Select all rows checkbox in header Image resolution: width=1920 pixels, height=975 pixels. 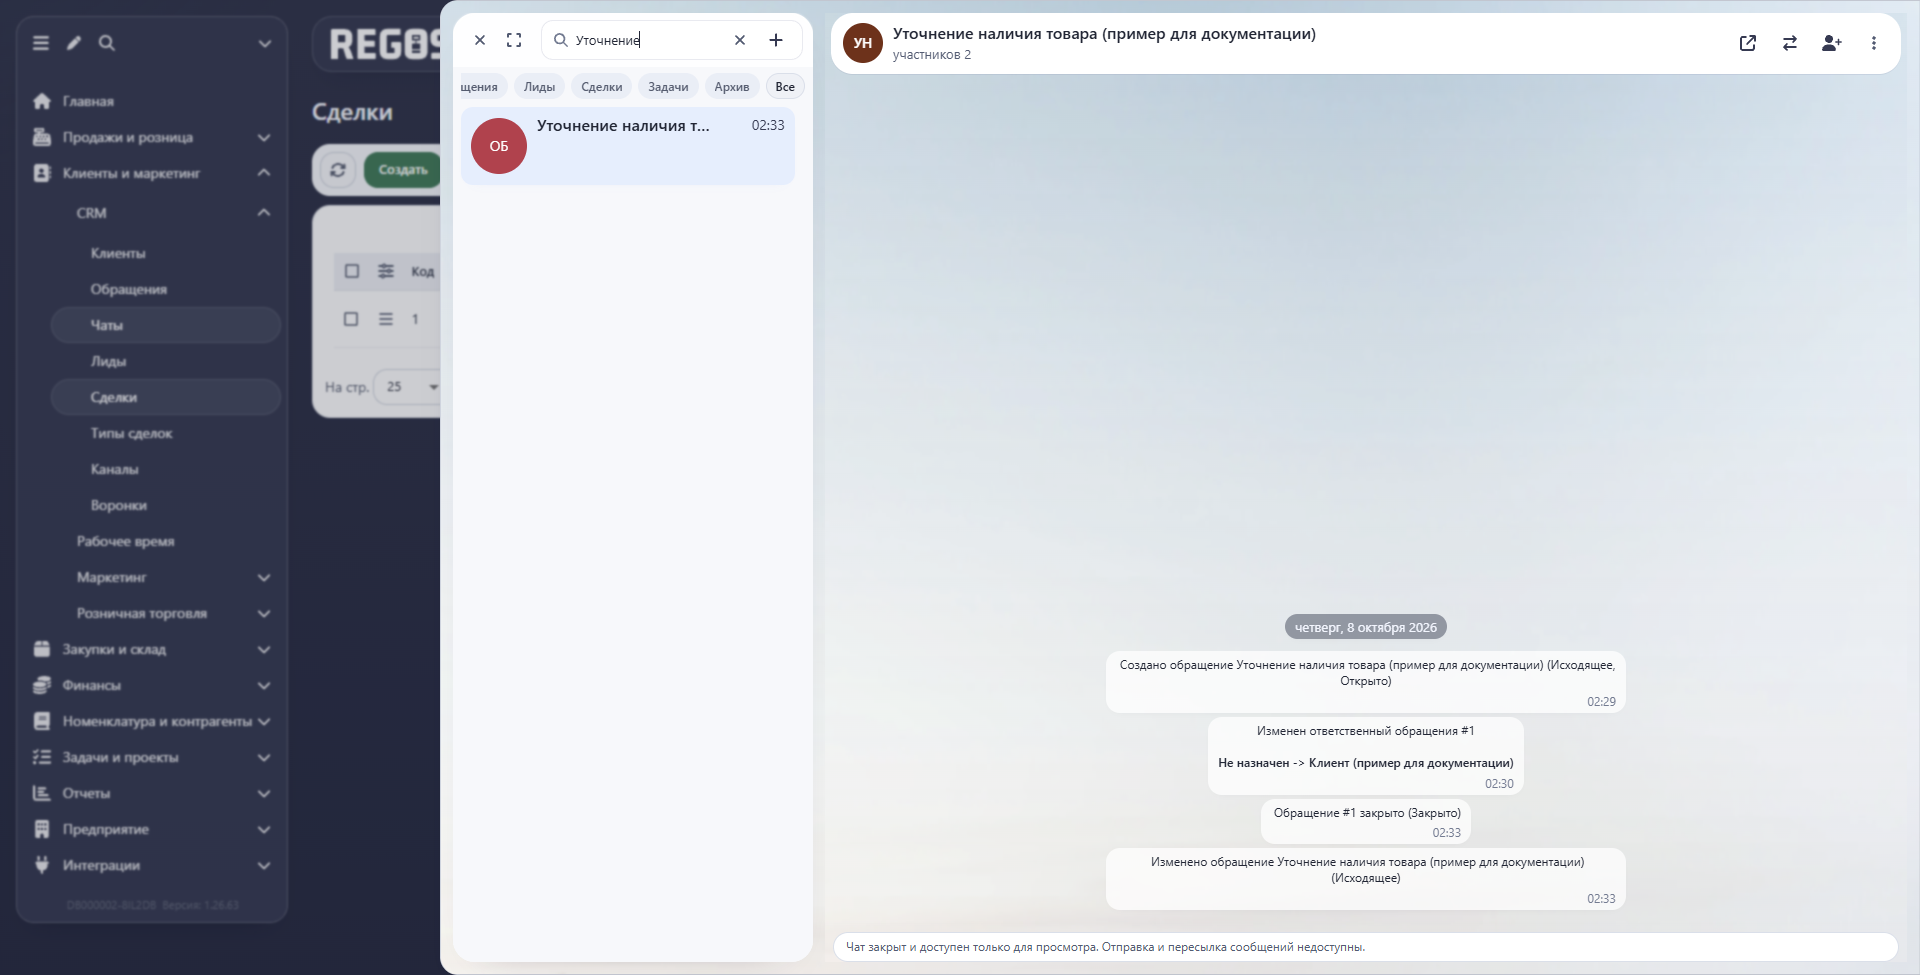click(352, 271)
